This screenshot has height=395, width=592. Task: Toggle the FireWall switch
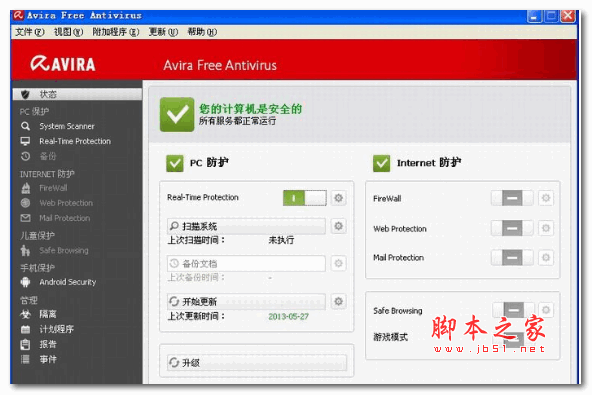click(512, 198)
